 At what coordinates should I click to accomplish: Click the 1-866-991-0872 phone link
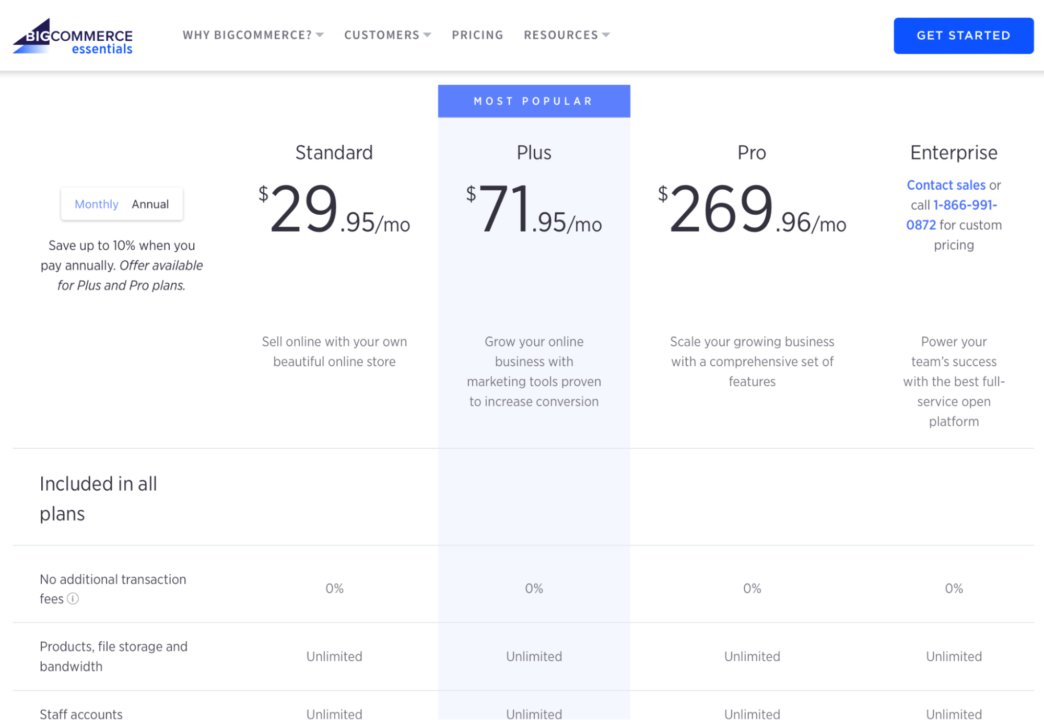point(952,215)
